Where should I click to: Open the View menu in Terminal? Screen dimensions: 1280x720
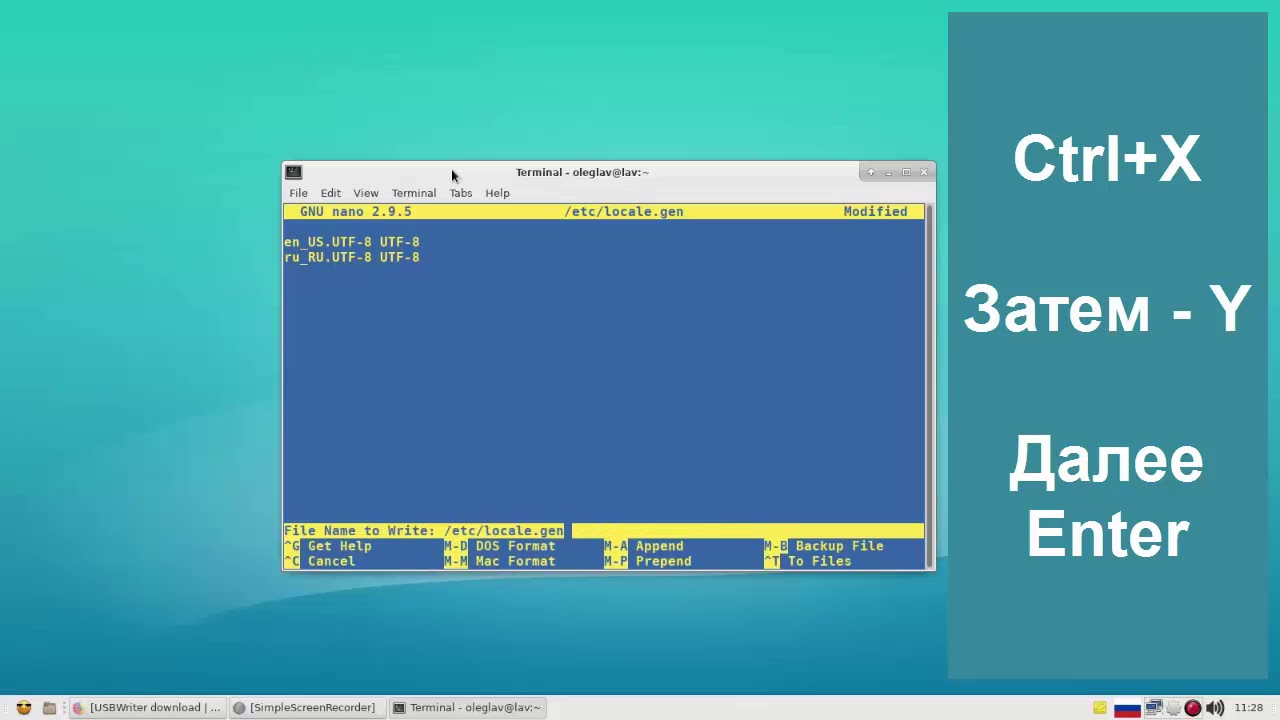pyautogui.click(x=365, y=193)
